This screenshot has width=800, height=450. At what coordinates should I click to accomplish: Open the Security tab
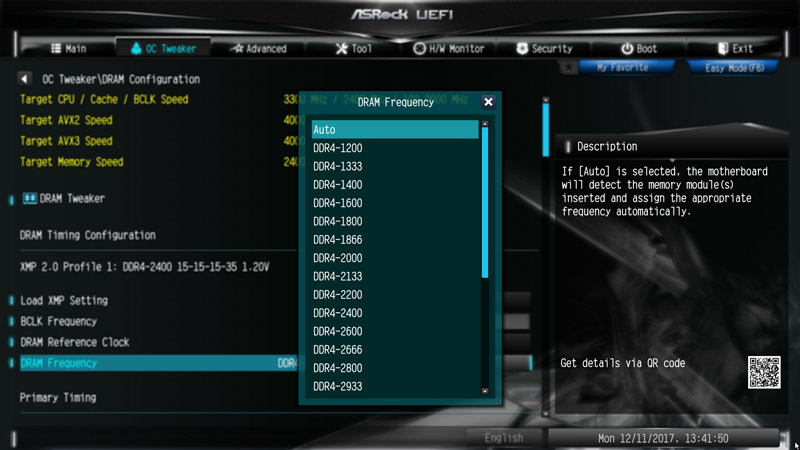tap(544, 48)
